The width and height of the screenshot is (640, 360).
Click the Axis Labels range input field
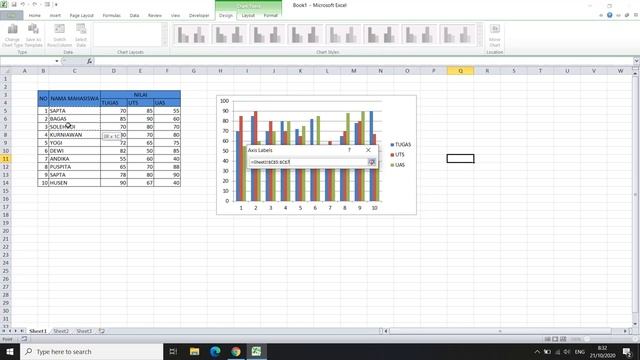pyautogui.click(x=309, y=162)
